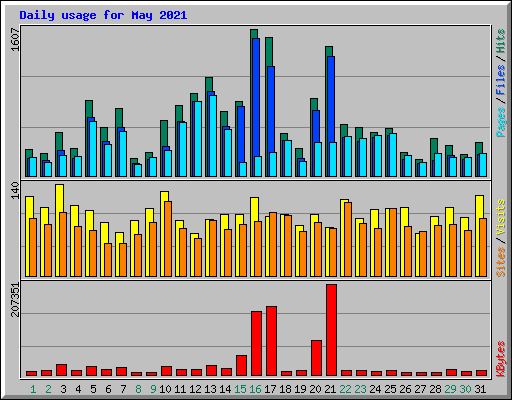Click day 1 on the x-axis
Viewport: 512px width, 400px height.
(x=33, y=389)
